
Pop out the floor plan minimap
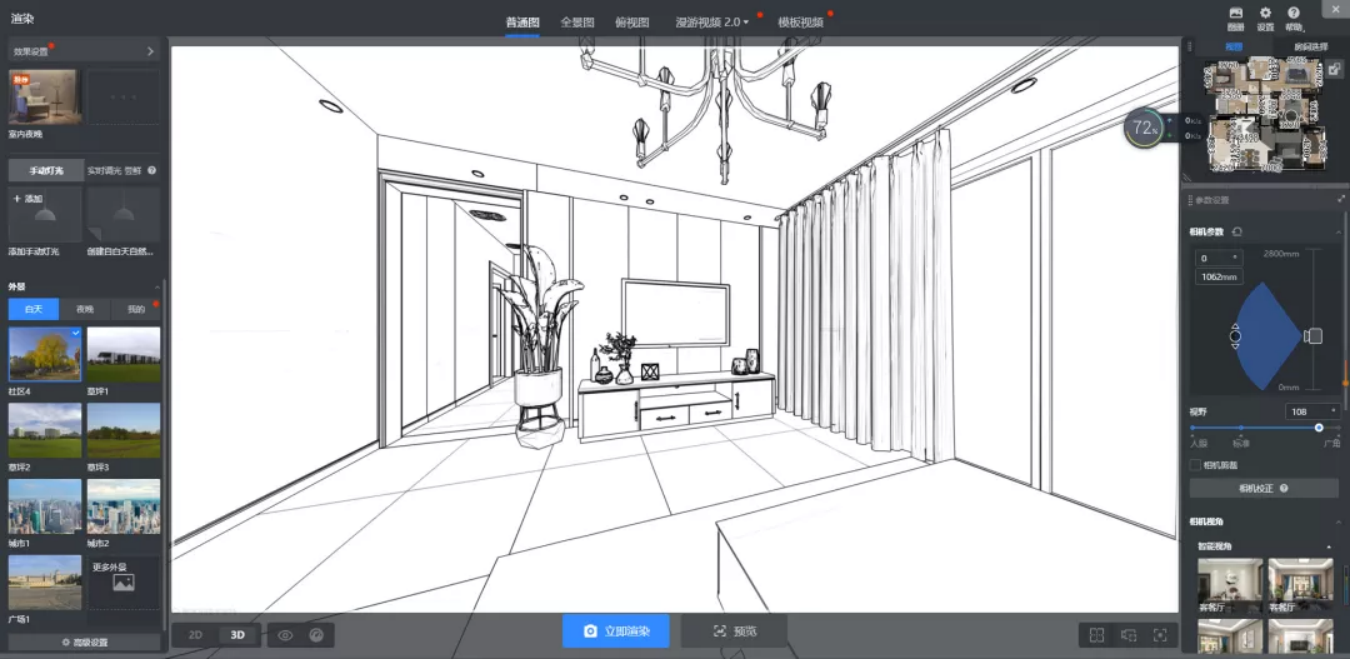click(1335, 69)
